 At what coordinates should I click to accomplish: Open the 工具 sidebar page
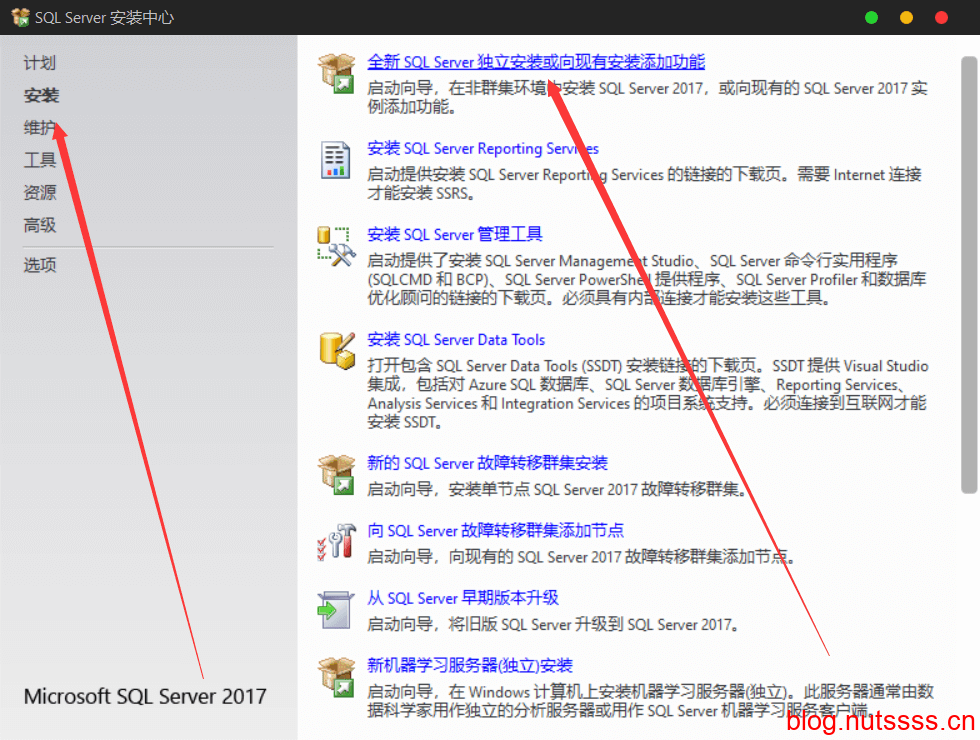pos(40,160)
